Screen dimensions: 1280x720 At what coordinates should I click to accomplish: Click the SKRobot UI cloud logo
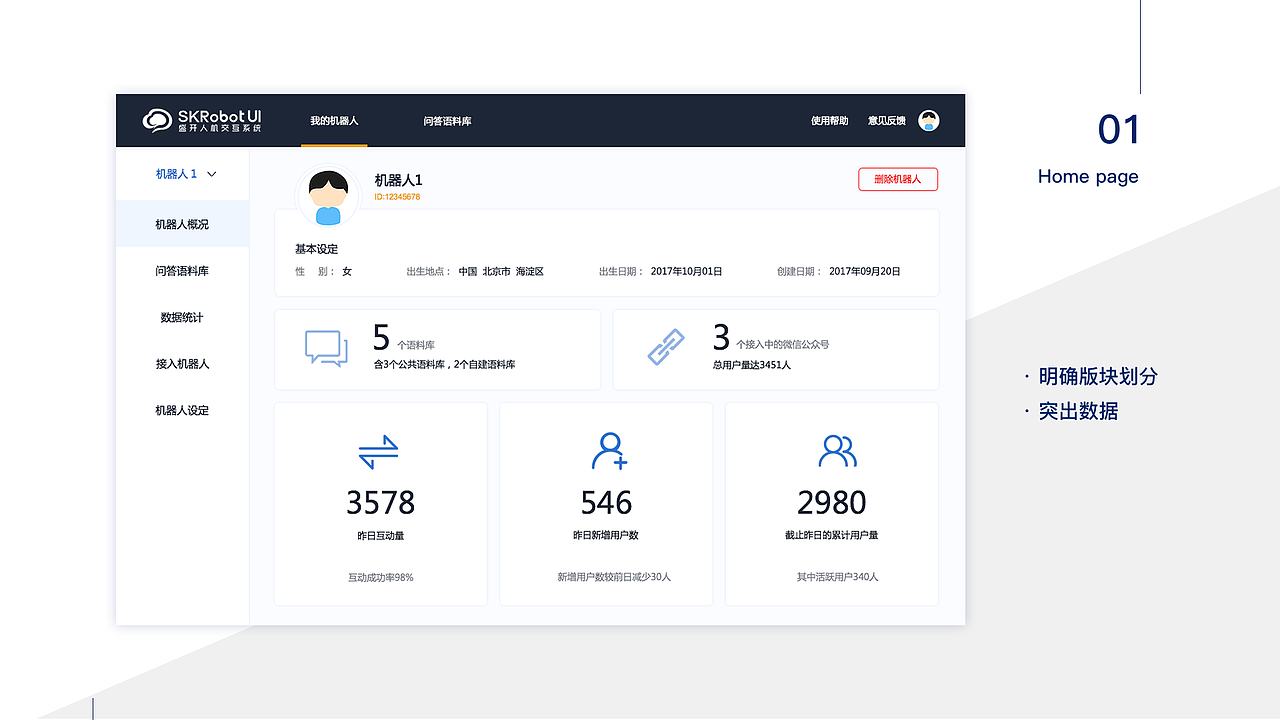point(157,121)
